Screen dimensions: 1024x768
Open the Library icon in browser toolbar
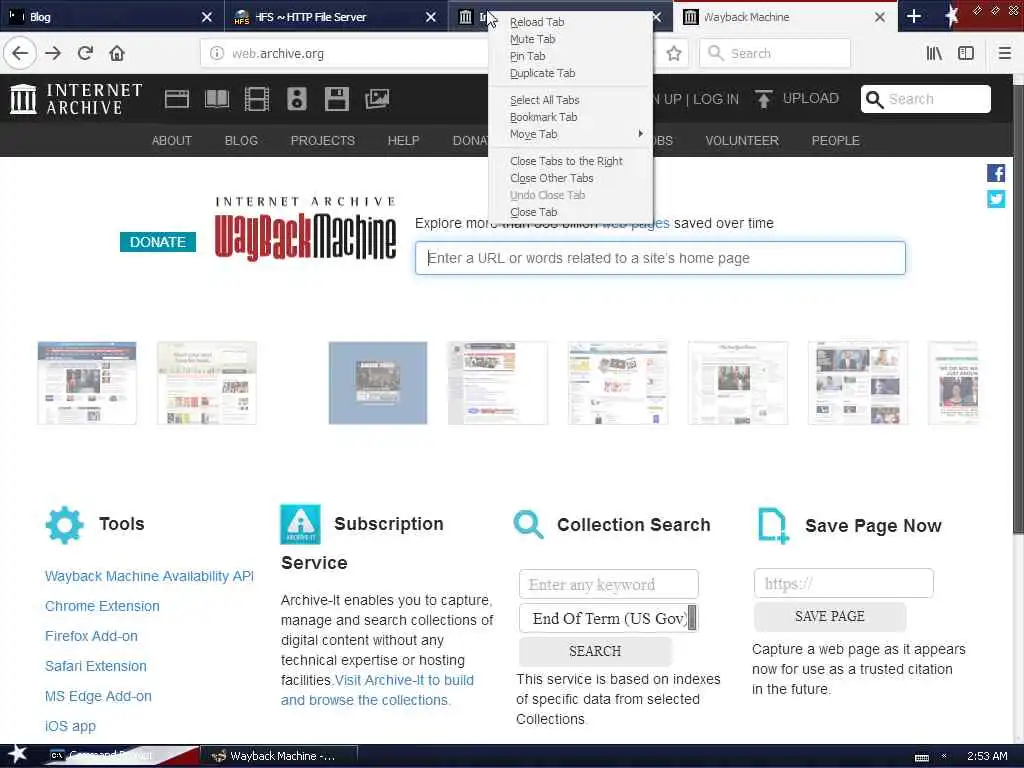click(x=934, y=54)
